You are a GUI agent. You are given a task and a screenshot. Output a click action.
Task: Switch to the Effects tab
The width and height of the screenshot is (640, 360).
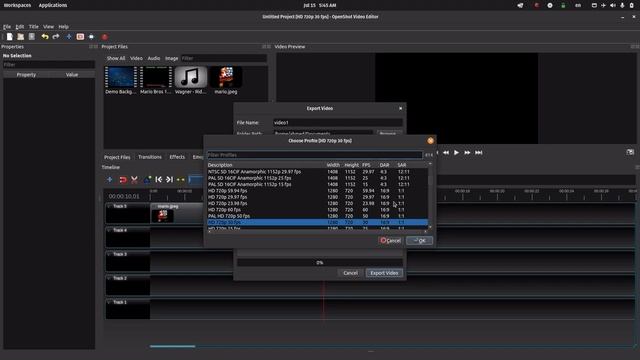[x=177, y=157]
